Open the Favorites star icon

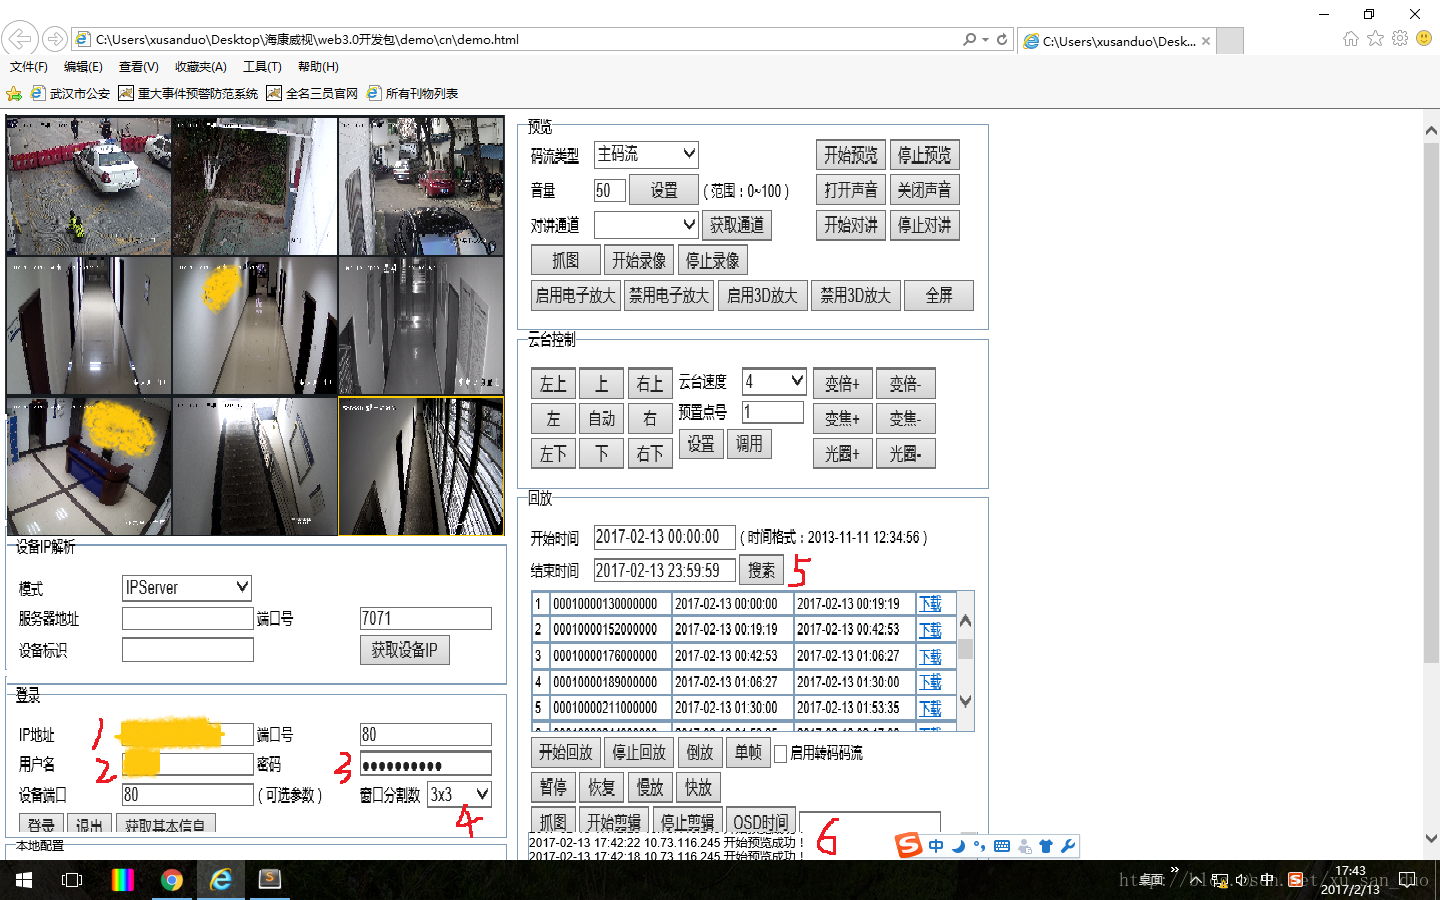[1375, 38]
